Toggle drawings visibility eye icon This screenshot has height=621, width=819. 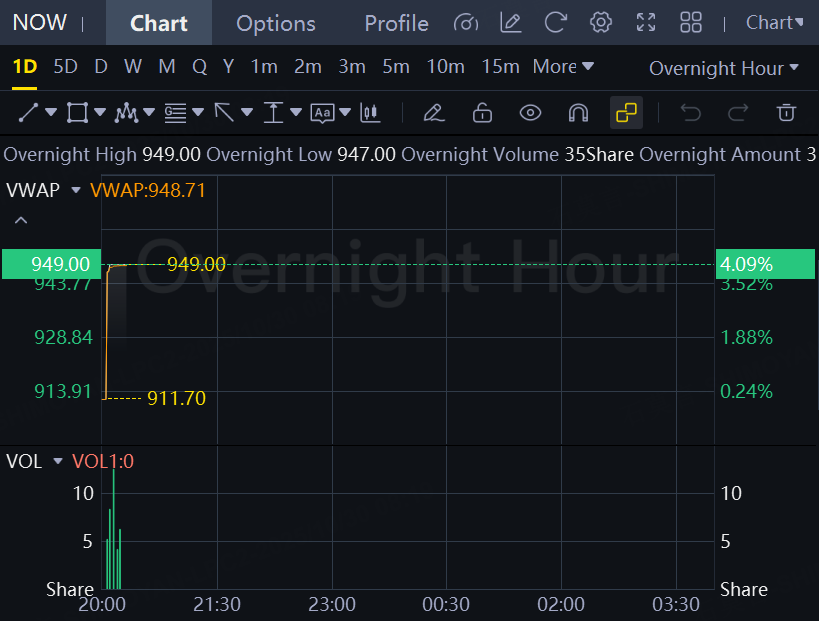tap(530, 113)
